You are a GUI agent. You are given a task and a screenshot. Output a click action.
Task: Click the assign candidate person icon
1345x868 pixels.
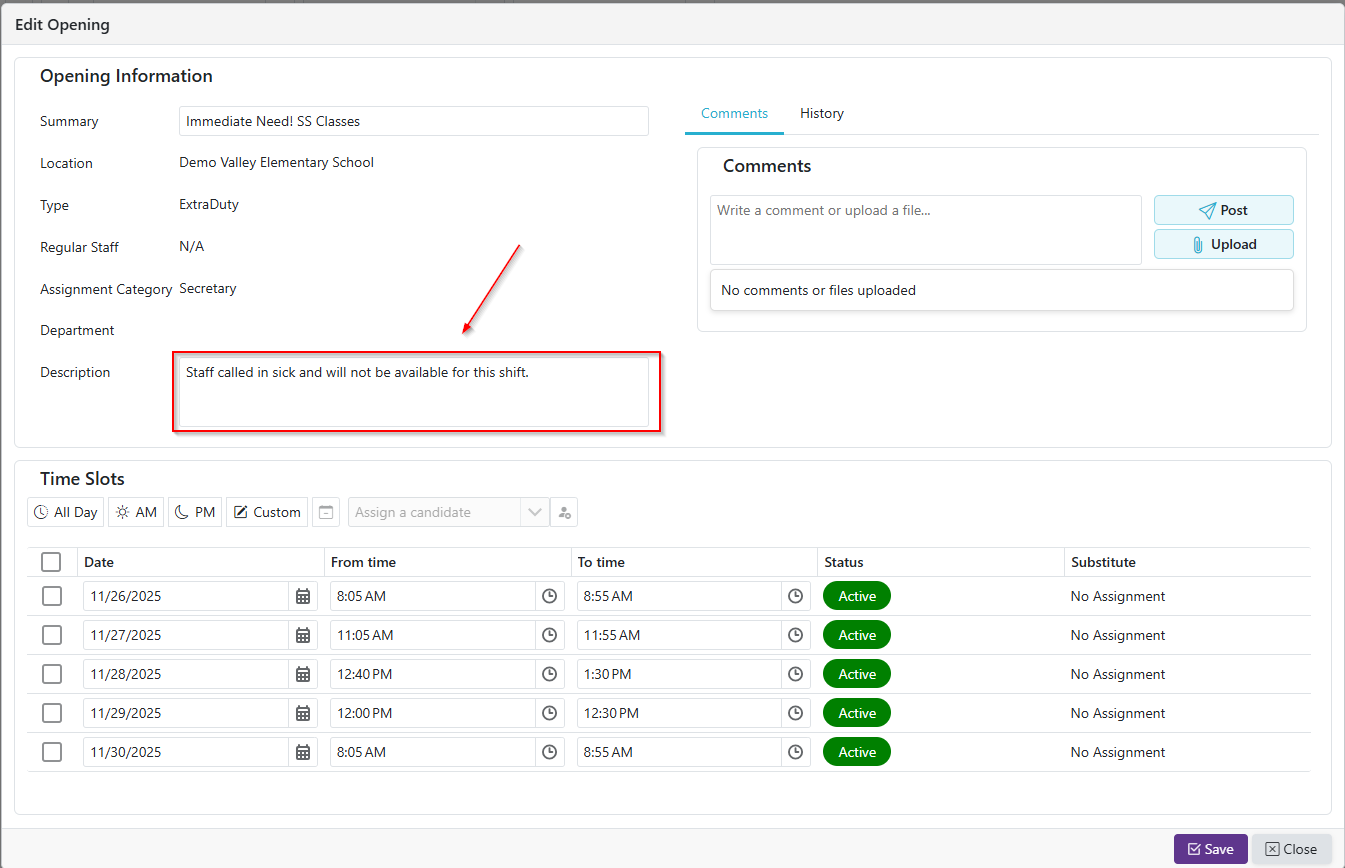(564, 512)
